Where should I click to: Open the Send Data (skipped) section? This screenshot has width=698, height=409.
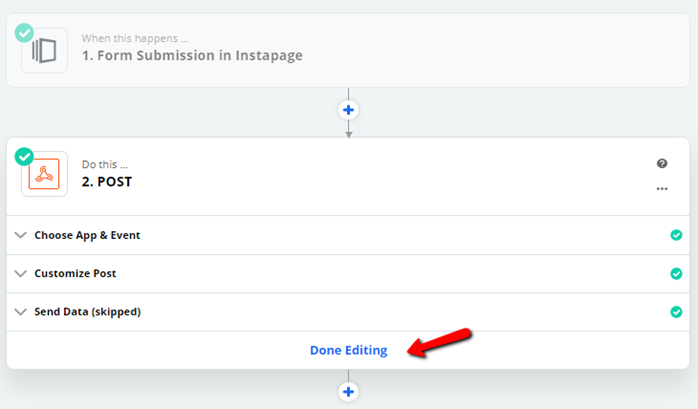(348, 312)
